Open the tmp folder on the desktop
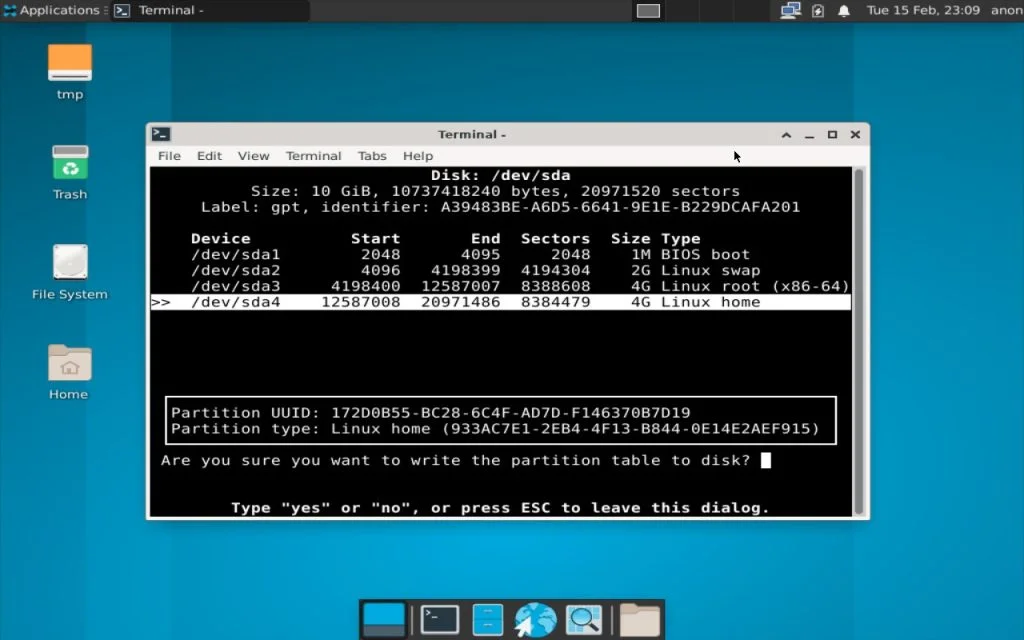The width and height of the screenshot is (1024, 640). (x=69, y=70)
